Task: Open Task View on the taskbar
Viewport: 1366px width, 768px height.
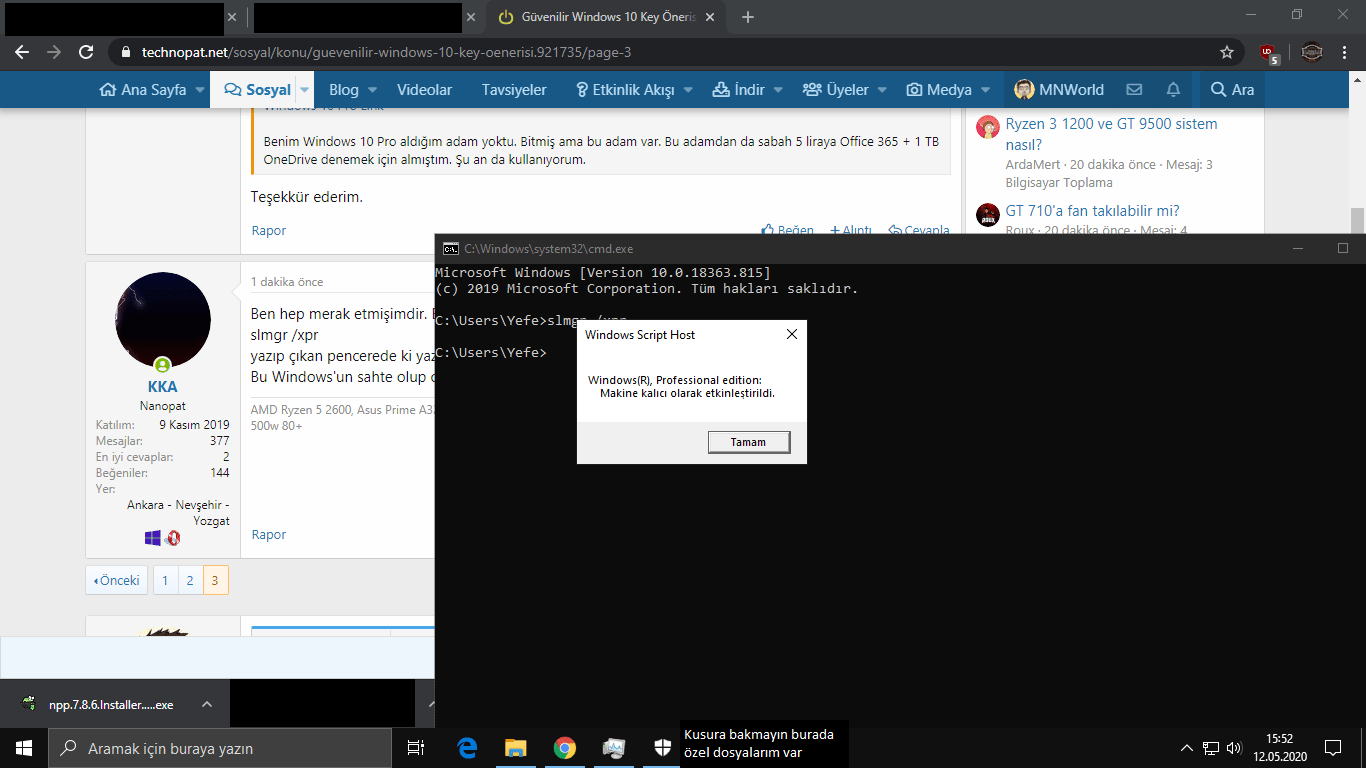Action: click(x=416, y=747)
